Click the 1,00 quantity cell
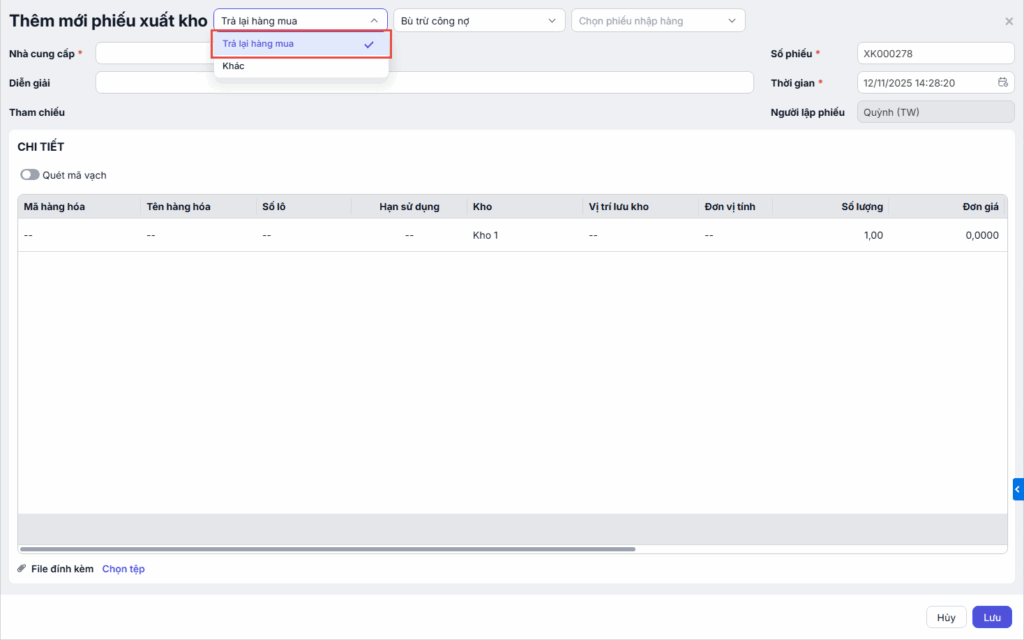Viewport: 1024px width, 640px height. (831, 235)
